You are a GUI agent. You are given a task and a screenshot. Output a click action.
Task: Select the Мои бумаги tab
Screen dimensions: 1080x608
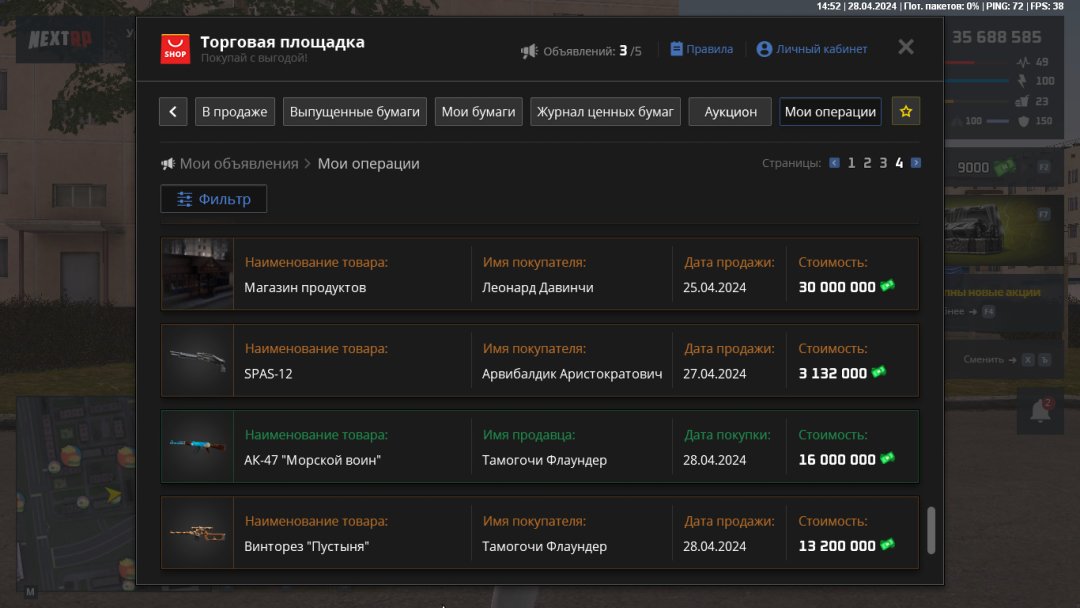pyautogui.click(x=479, y=112)
